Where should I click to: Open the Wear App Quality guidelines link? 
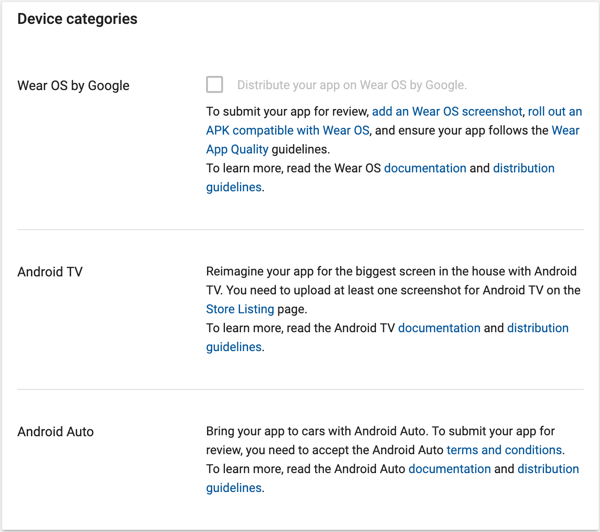tap(237, 149)
